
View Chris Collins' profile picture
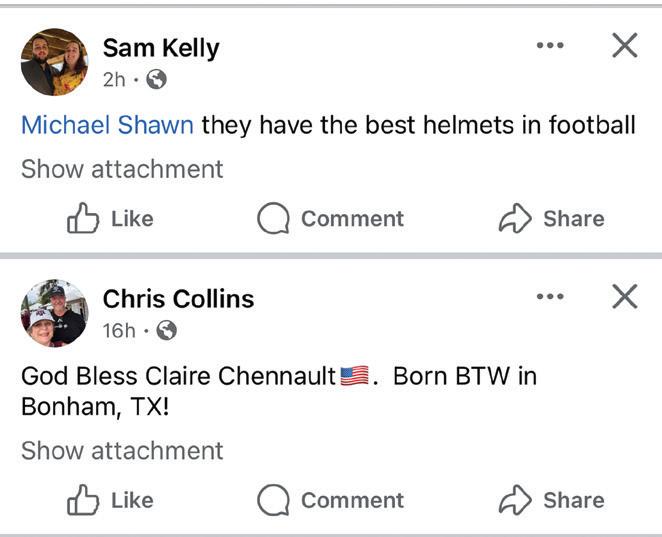(54, 313)
